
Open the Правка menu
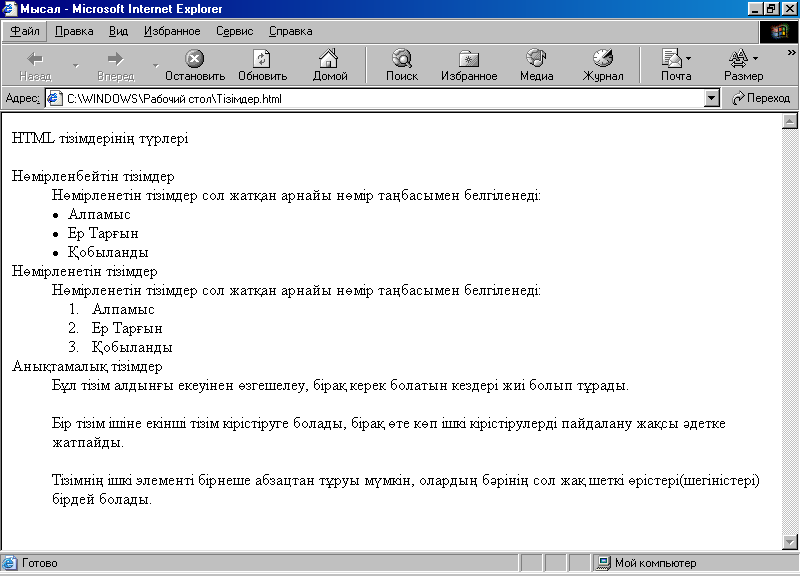click(74, 31)
